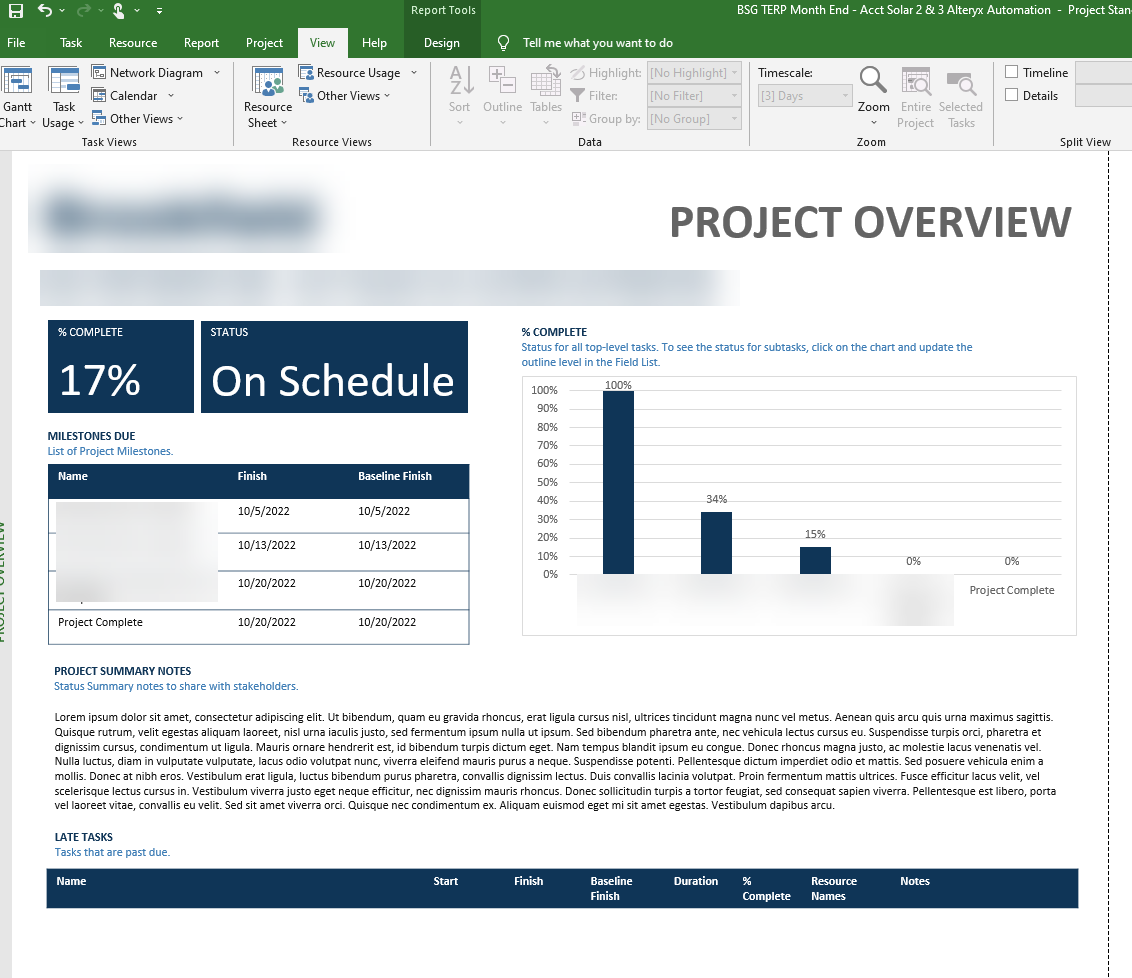Click the Save icon in quick access toolbar

tap(15, 11)
